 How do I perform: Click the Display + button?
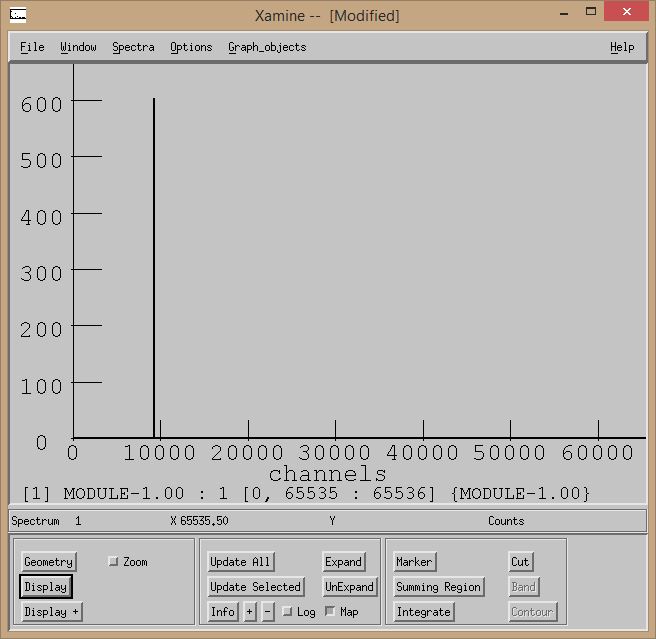(x=52, y=611)
